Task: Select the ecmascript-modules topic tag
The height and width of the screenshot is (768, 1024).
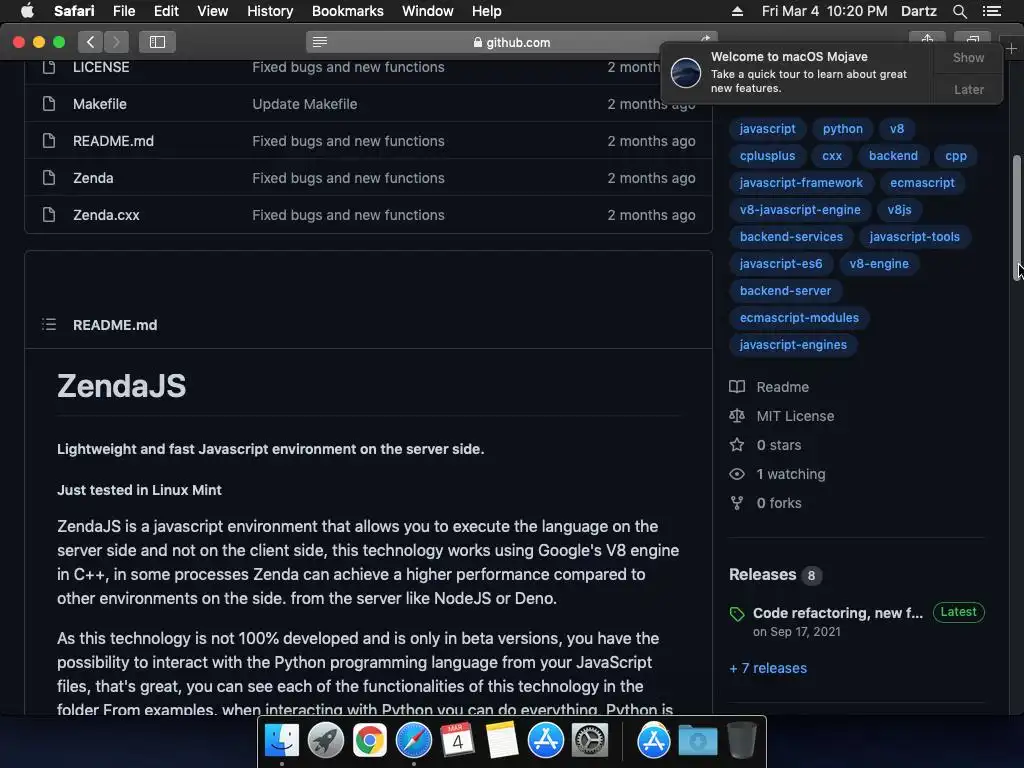Action: click(799, 318)
